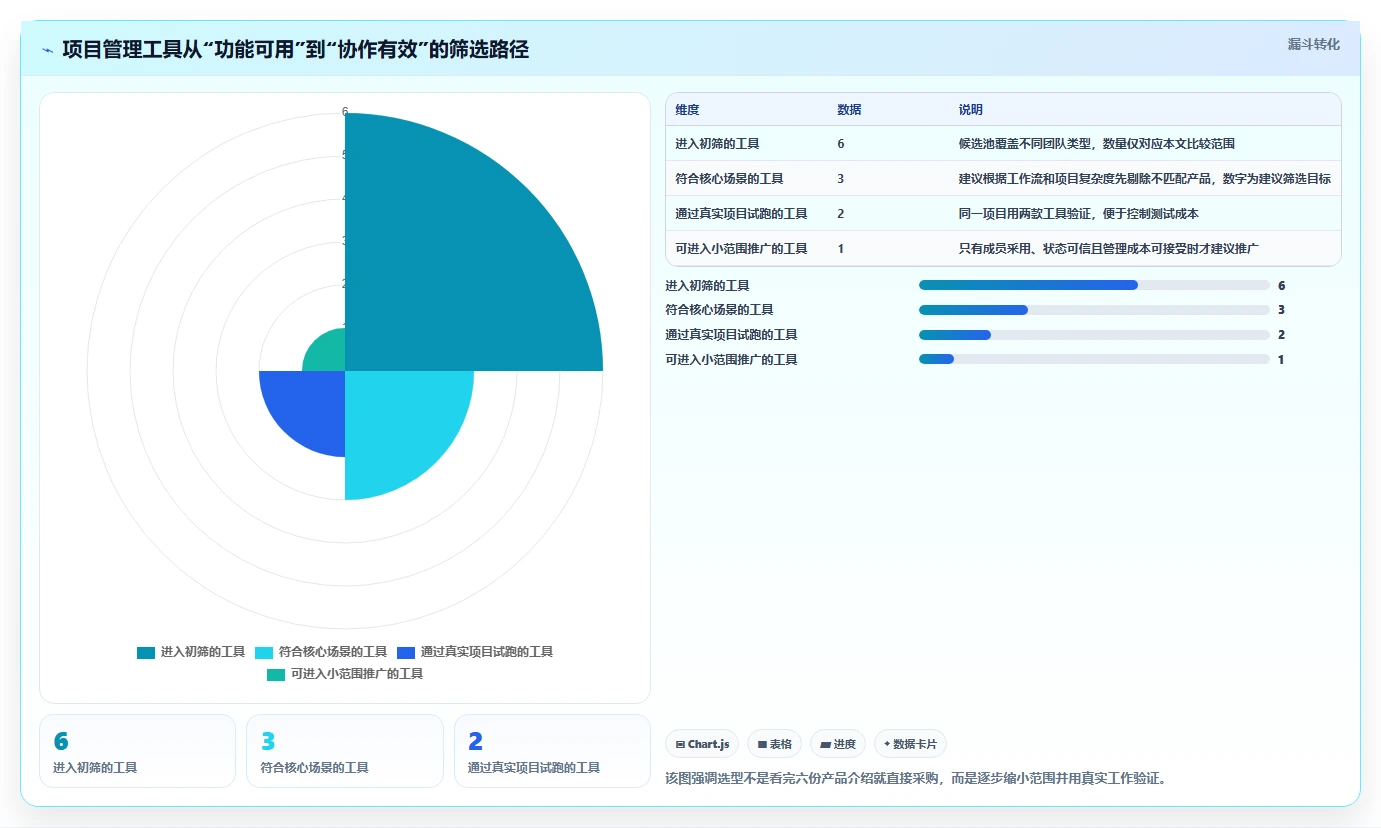Click the description starting 同一项目用两款工具验证
The width and height of the screenshot is (1381, 828).
coord(1078,214)
